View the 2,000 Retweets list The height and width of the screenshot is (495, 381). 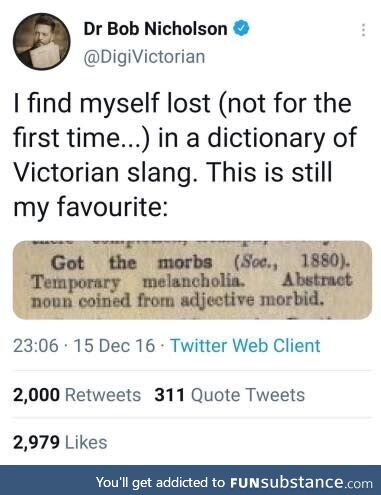77,395
